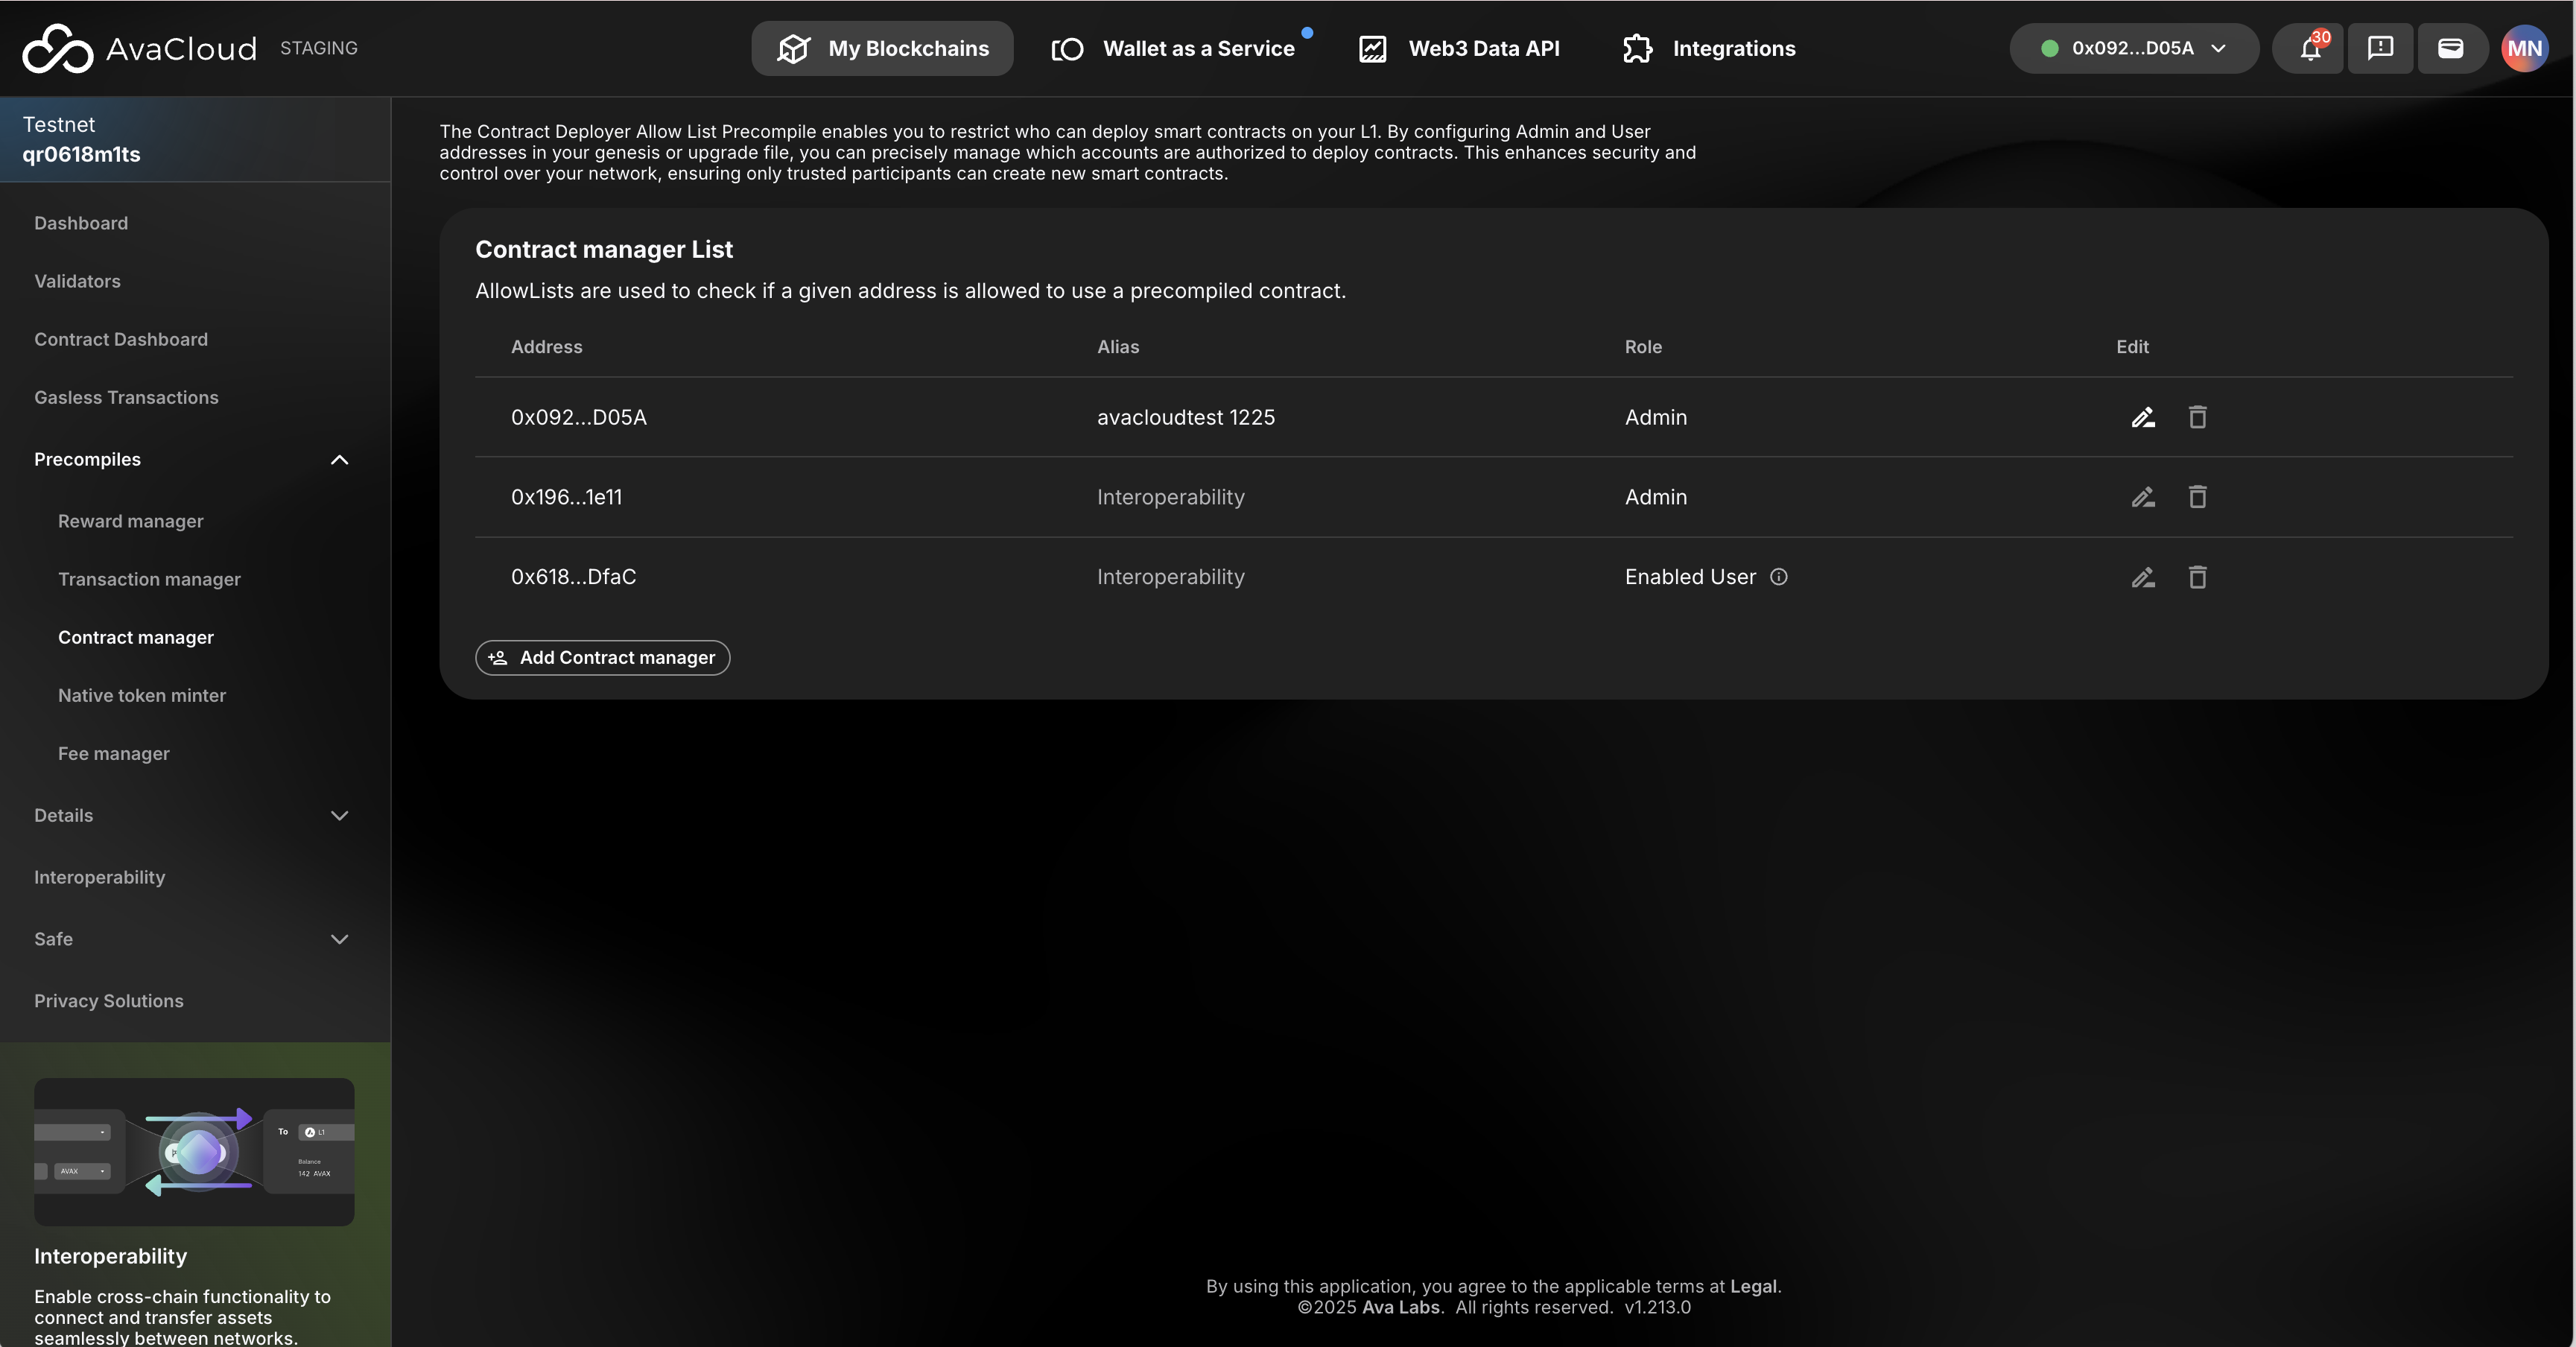Collapse the Precompiles section
Image resolution: width=2576 pixels, height=1347 pixels.
coord(339,460)
